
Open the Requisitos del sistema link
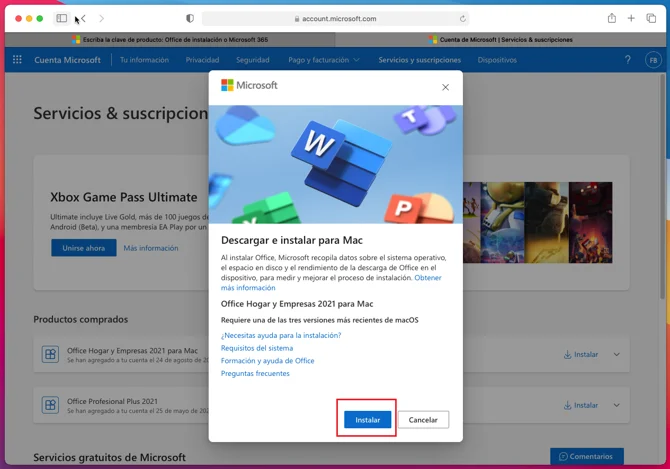point(257,348)
